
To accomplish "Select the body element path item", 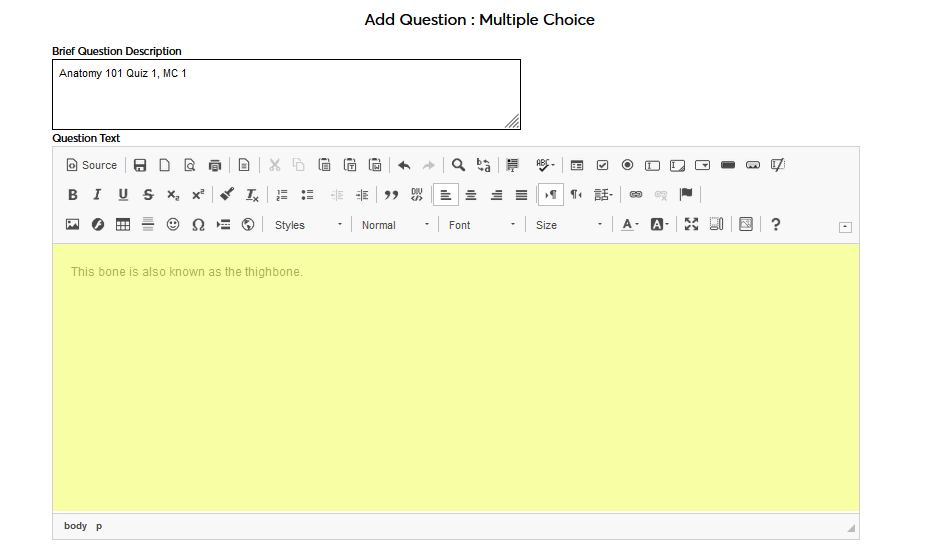I will click(x=75, y=526).
